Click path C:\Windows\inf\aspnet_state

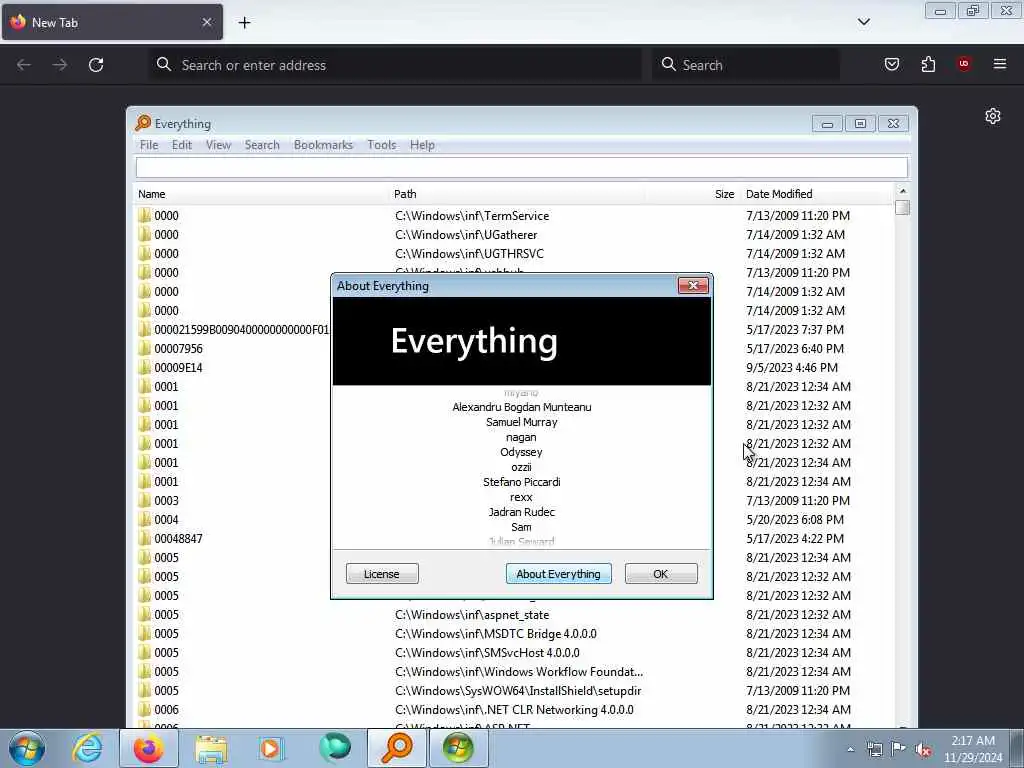(472, 615)
